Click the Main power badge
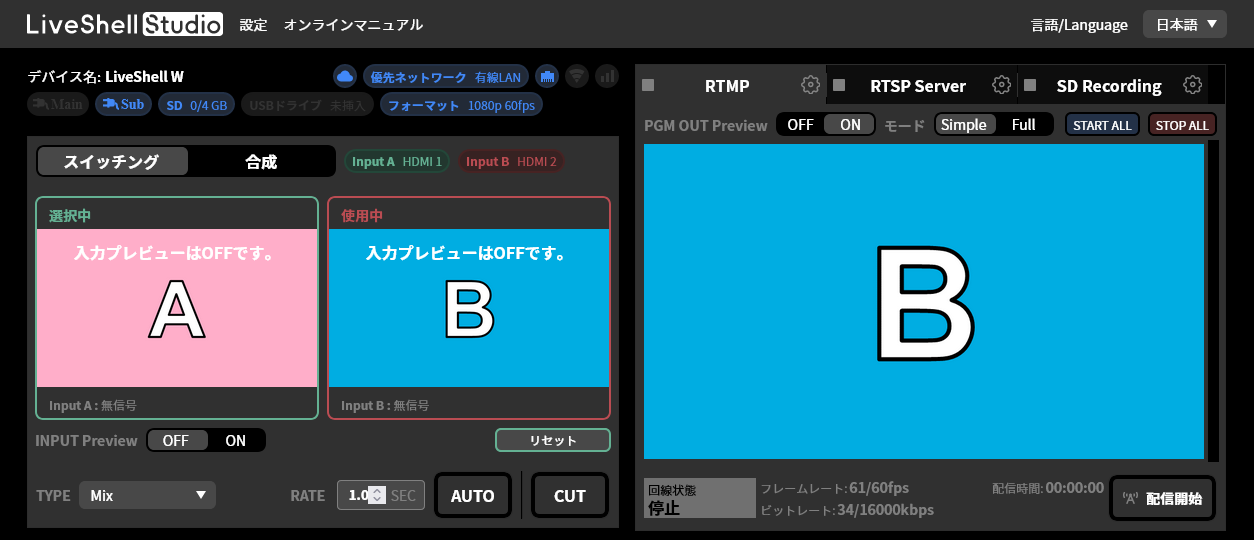1254x540 pixels. (58, 104)
